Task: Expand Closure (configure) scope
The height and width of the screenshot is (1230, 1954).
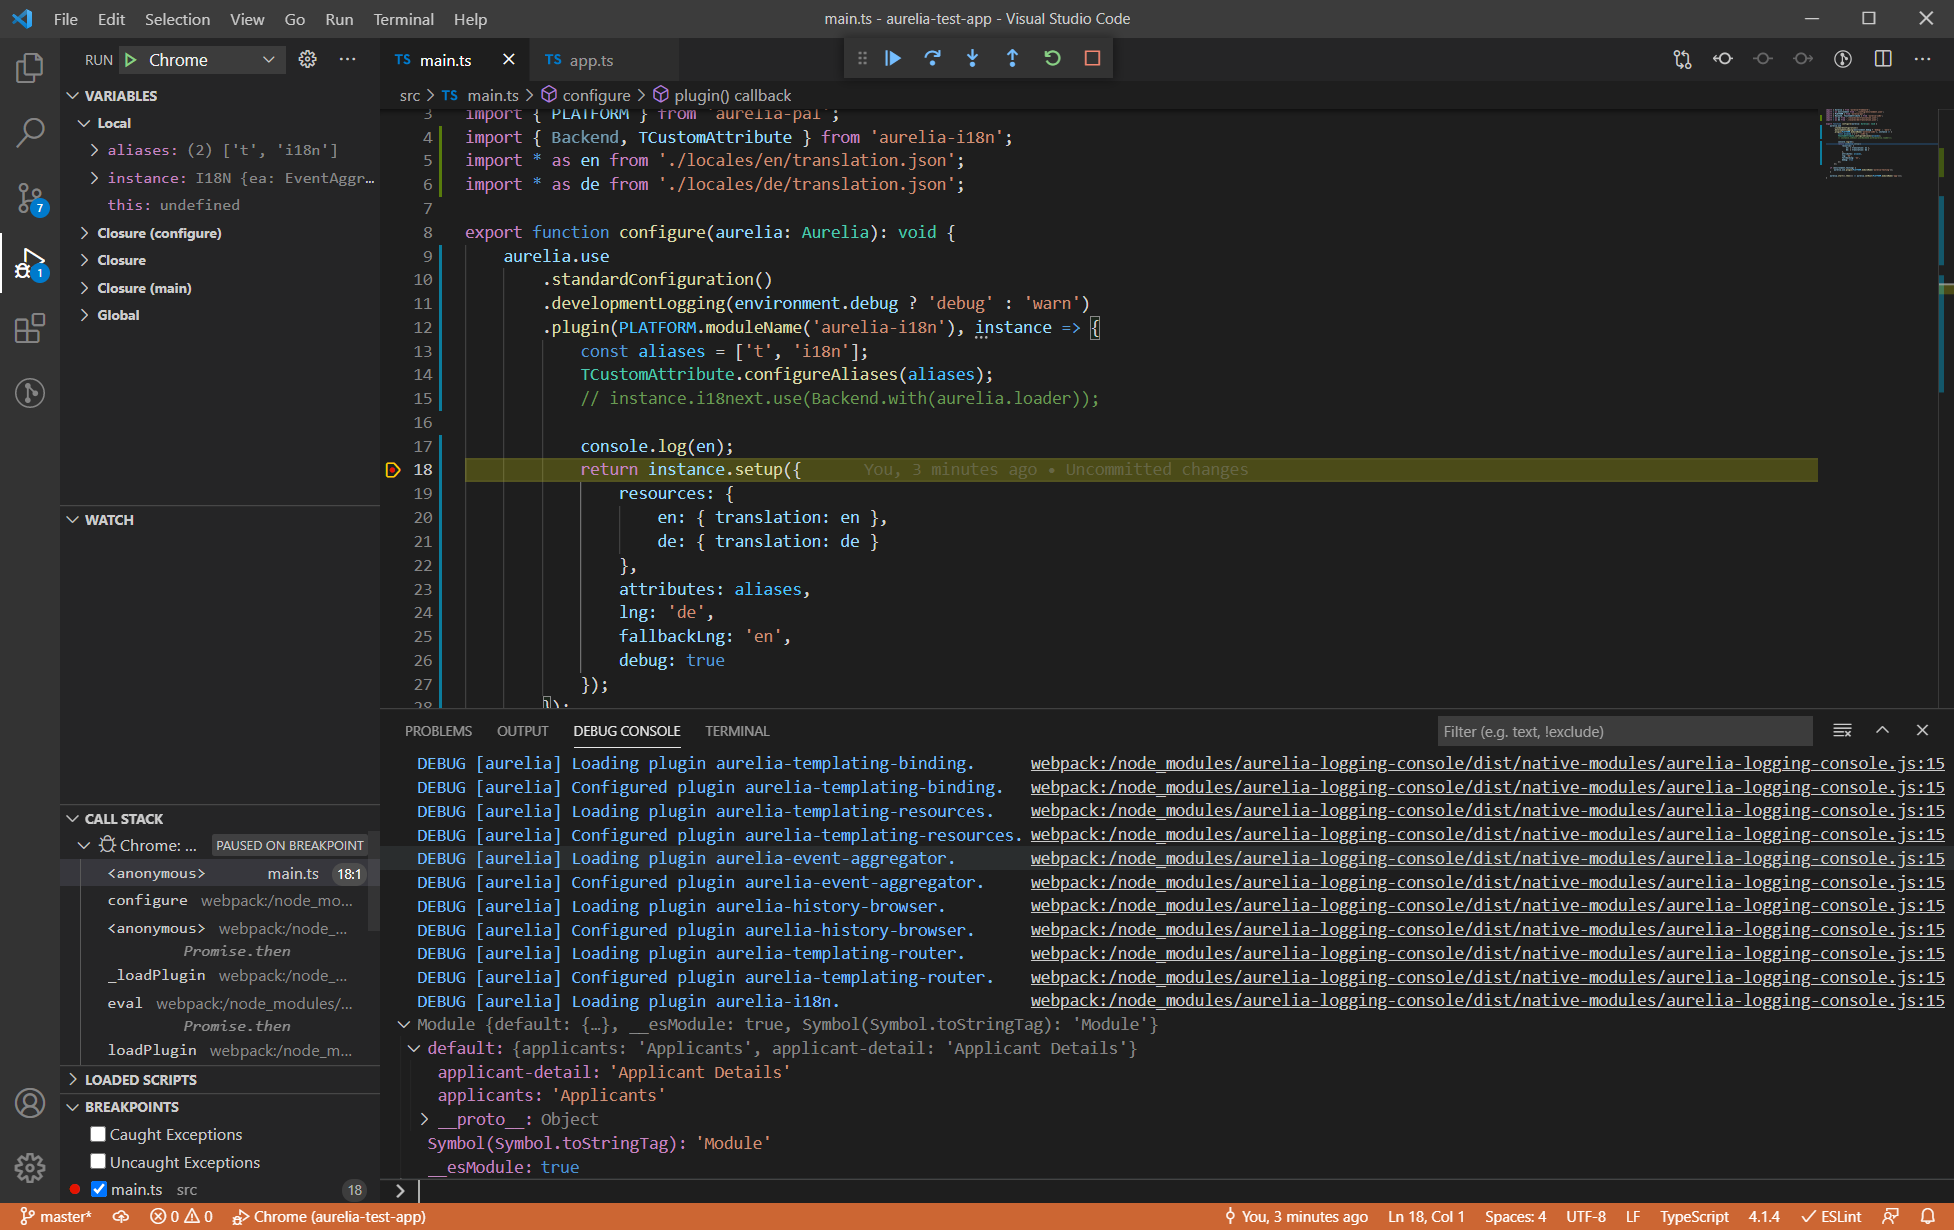Action: [85, 233]
